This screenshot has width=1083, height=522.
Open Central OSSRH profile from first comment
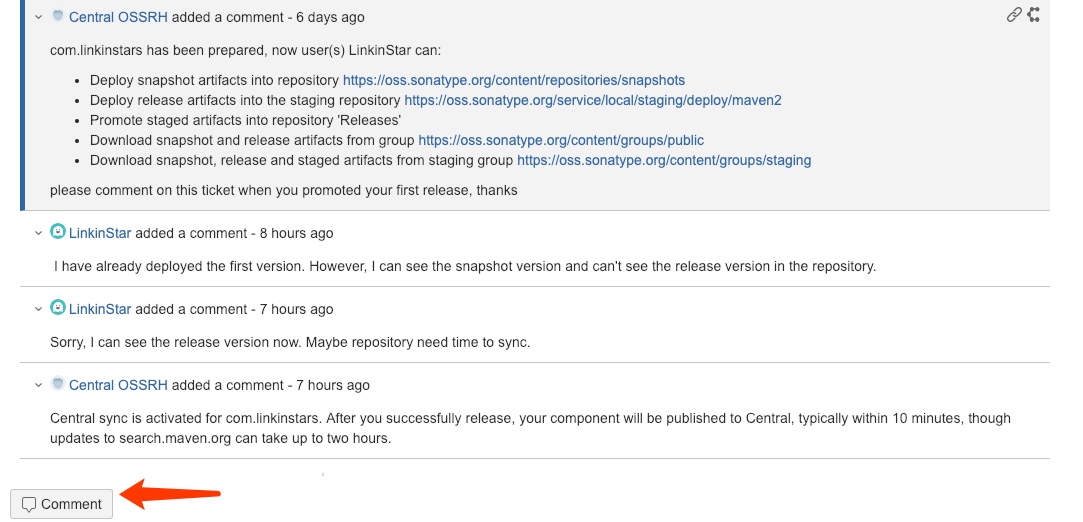pos(118,17)
